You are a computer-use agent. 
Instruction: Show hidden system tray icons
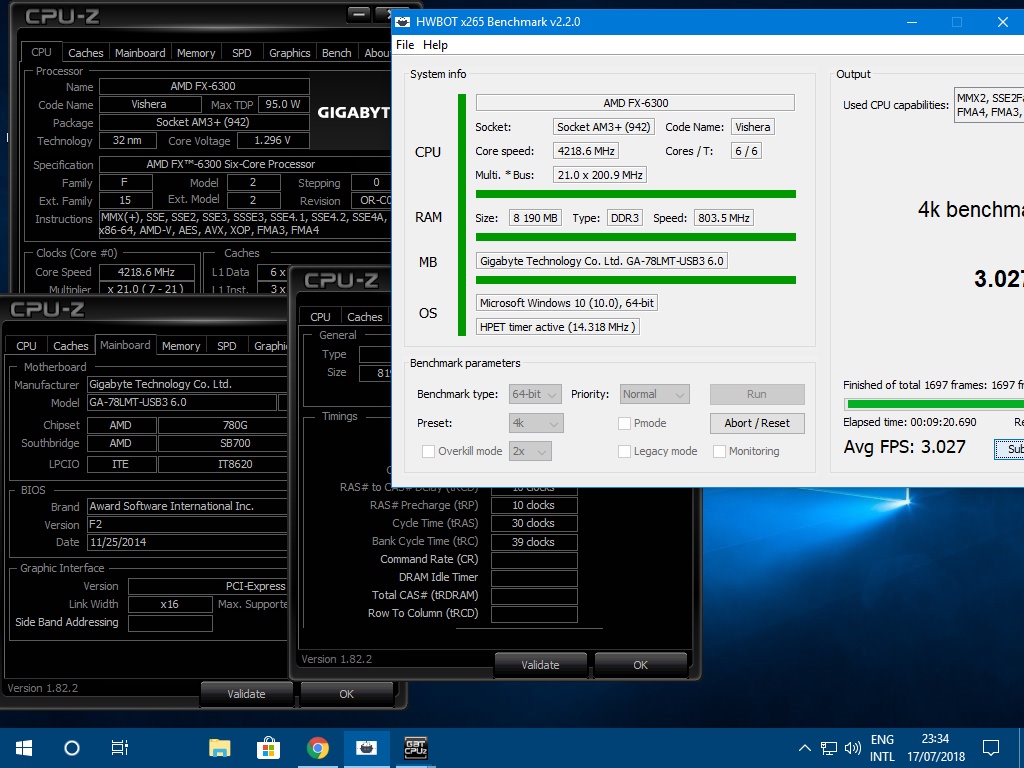[x=805, y=748]
